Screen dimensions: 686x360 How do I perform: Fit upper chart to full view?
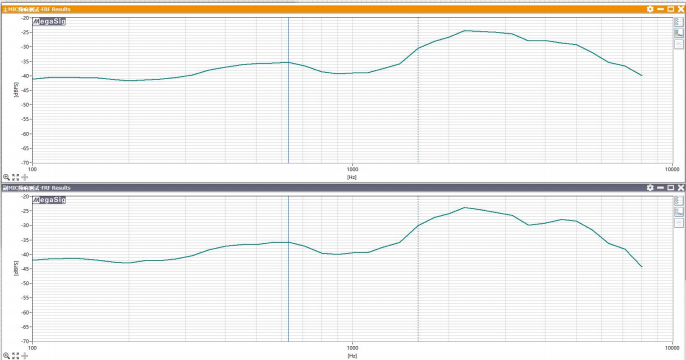pos(16,177)
